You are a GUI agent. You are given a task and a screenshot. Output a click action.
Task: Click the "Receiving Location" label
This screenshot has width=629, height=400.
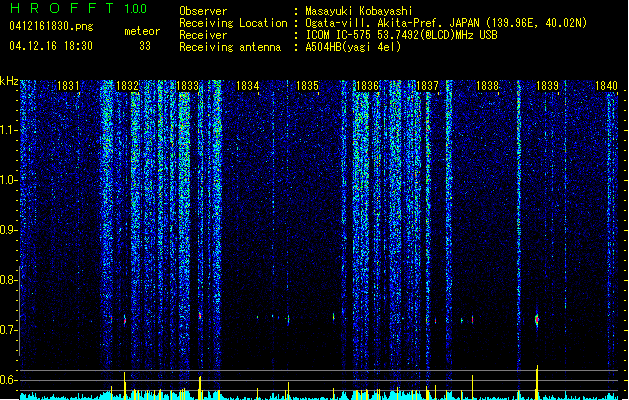(233, 23)
